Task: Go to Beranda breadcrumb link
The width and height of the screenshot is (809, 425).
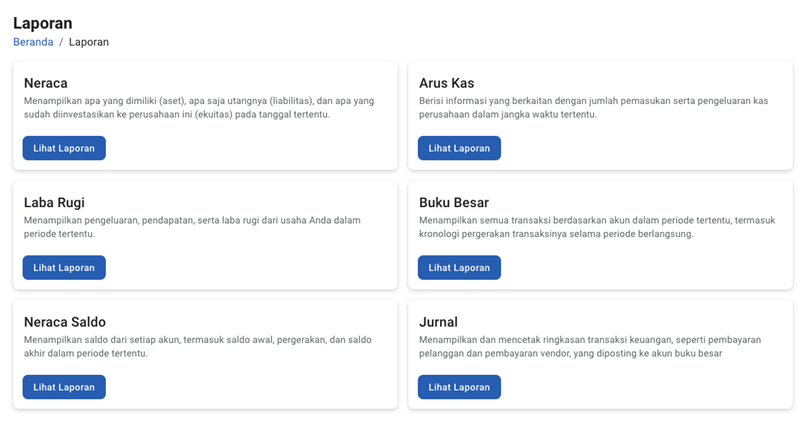Action: (x=33, y=42)
